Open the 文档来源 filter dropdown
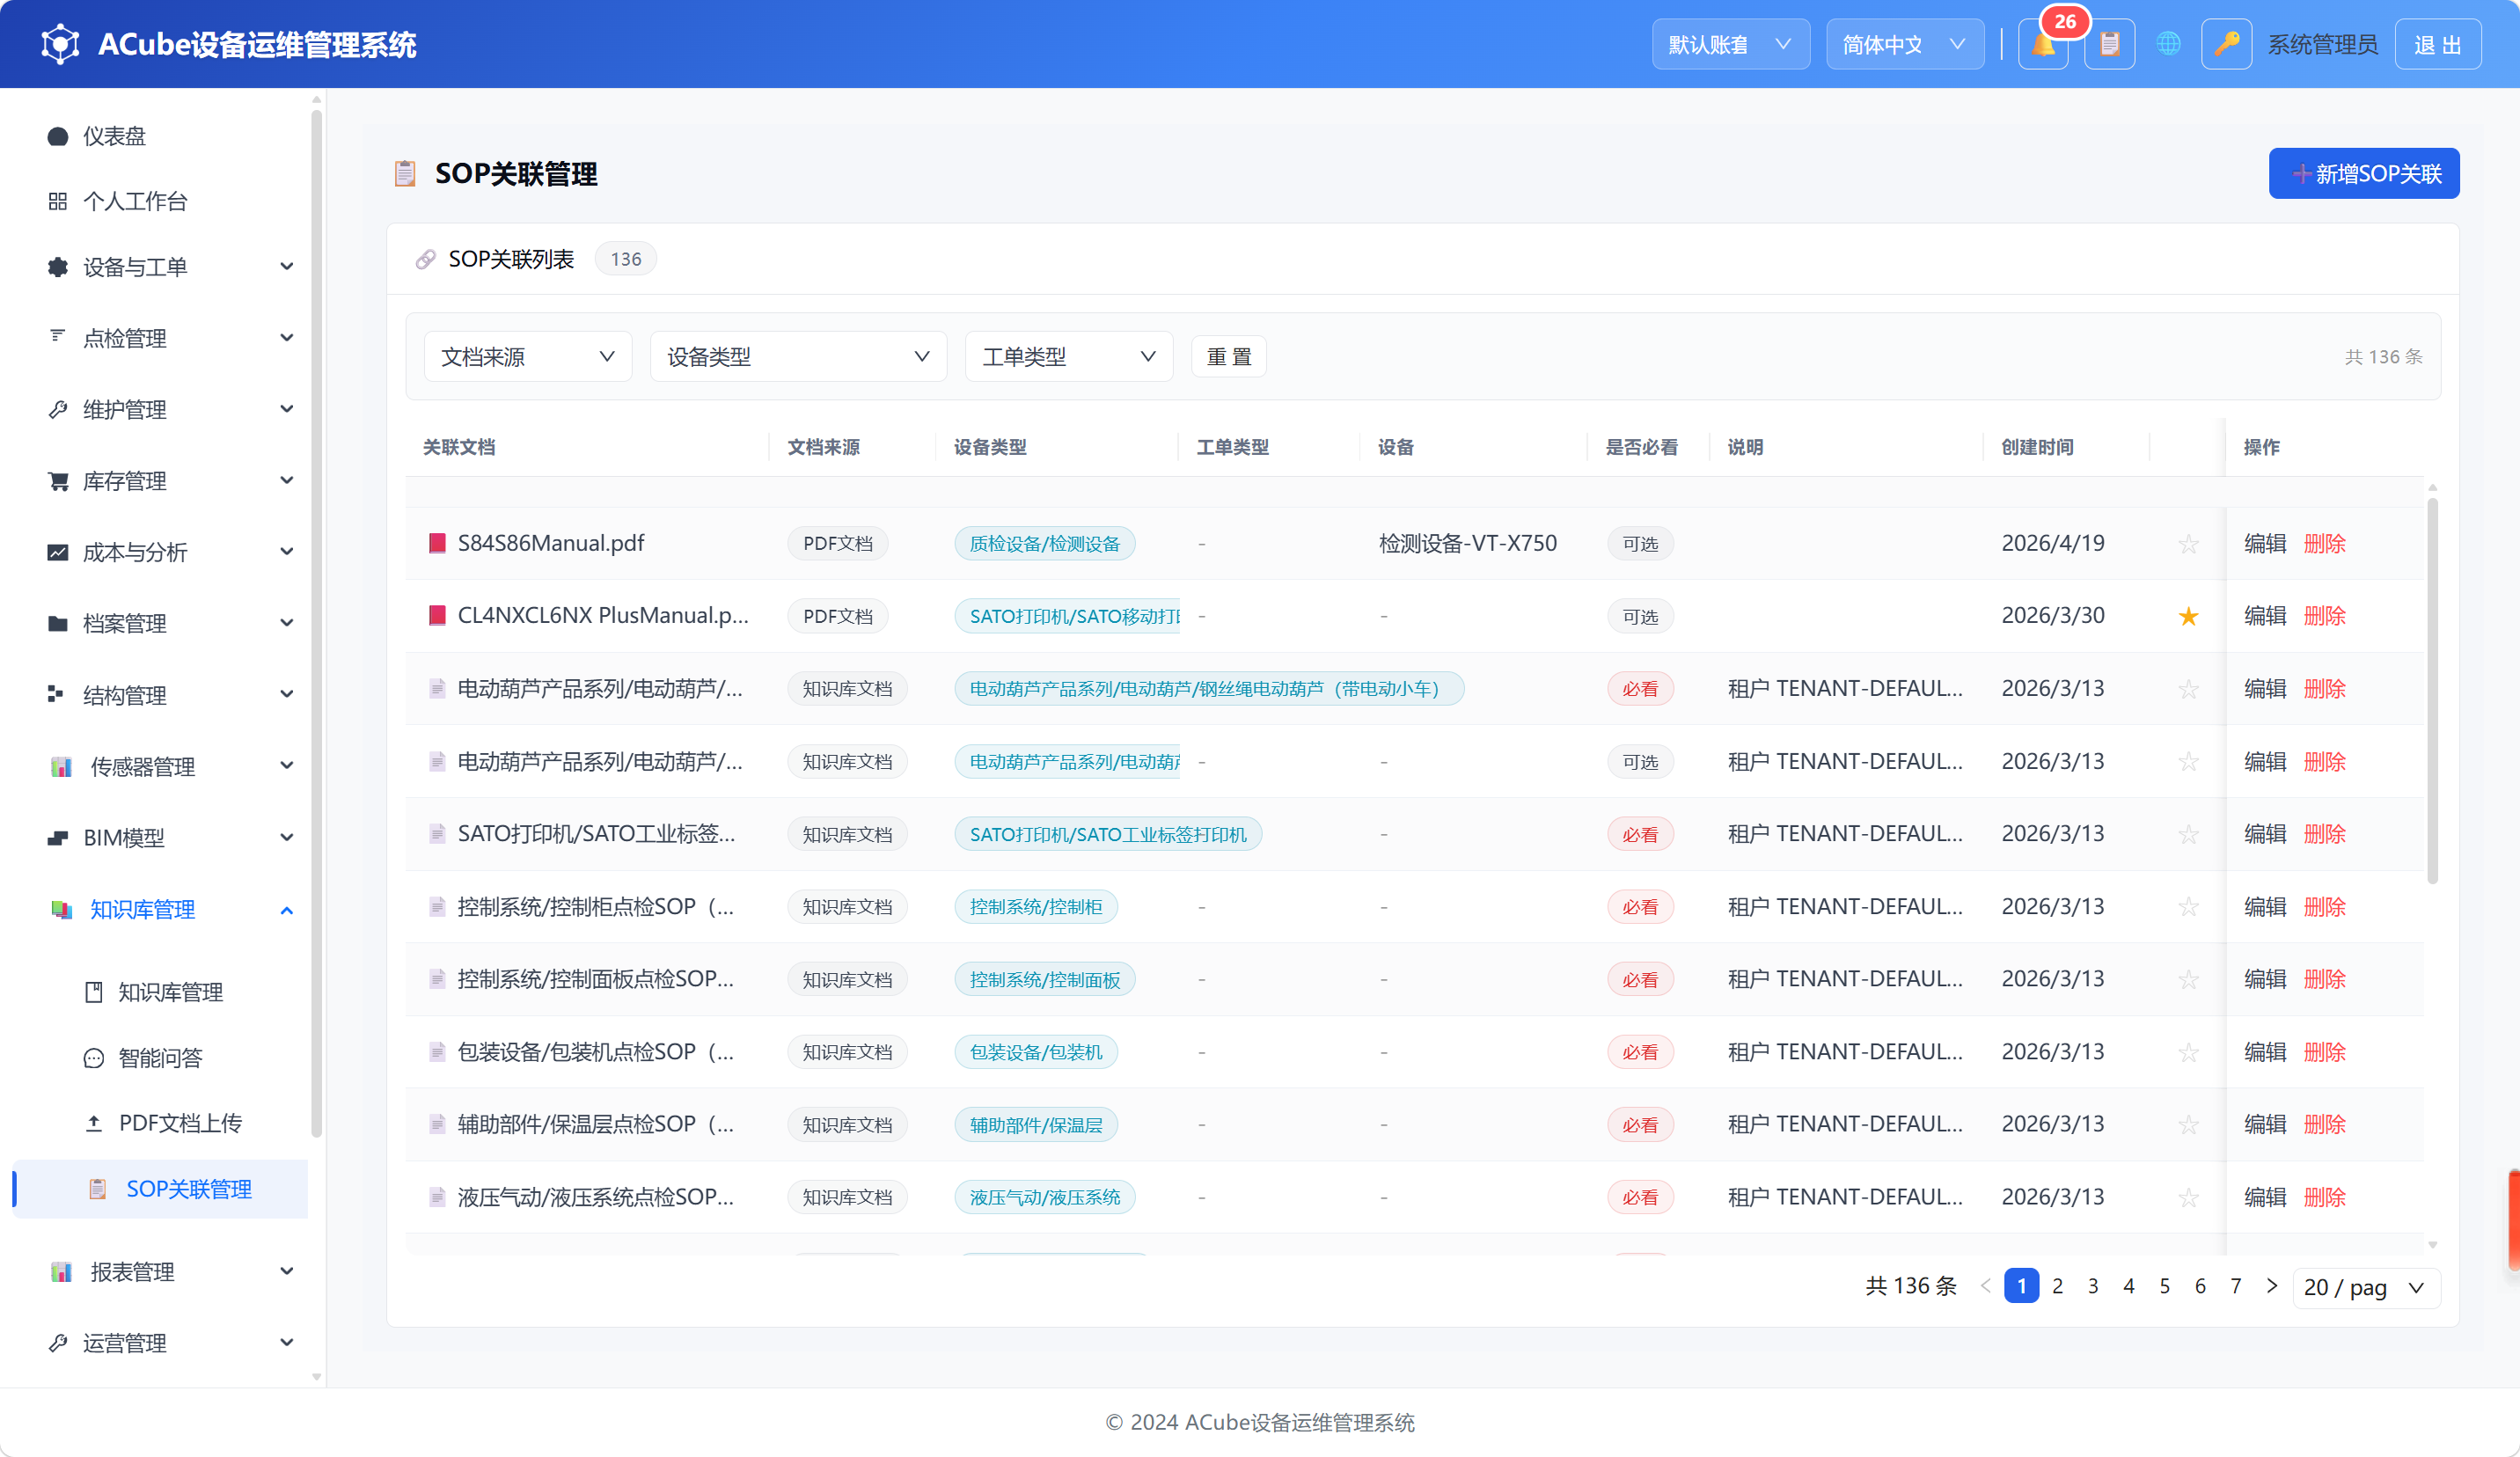Screen dimensions: 2520x1457 click(x=528, y=357)
